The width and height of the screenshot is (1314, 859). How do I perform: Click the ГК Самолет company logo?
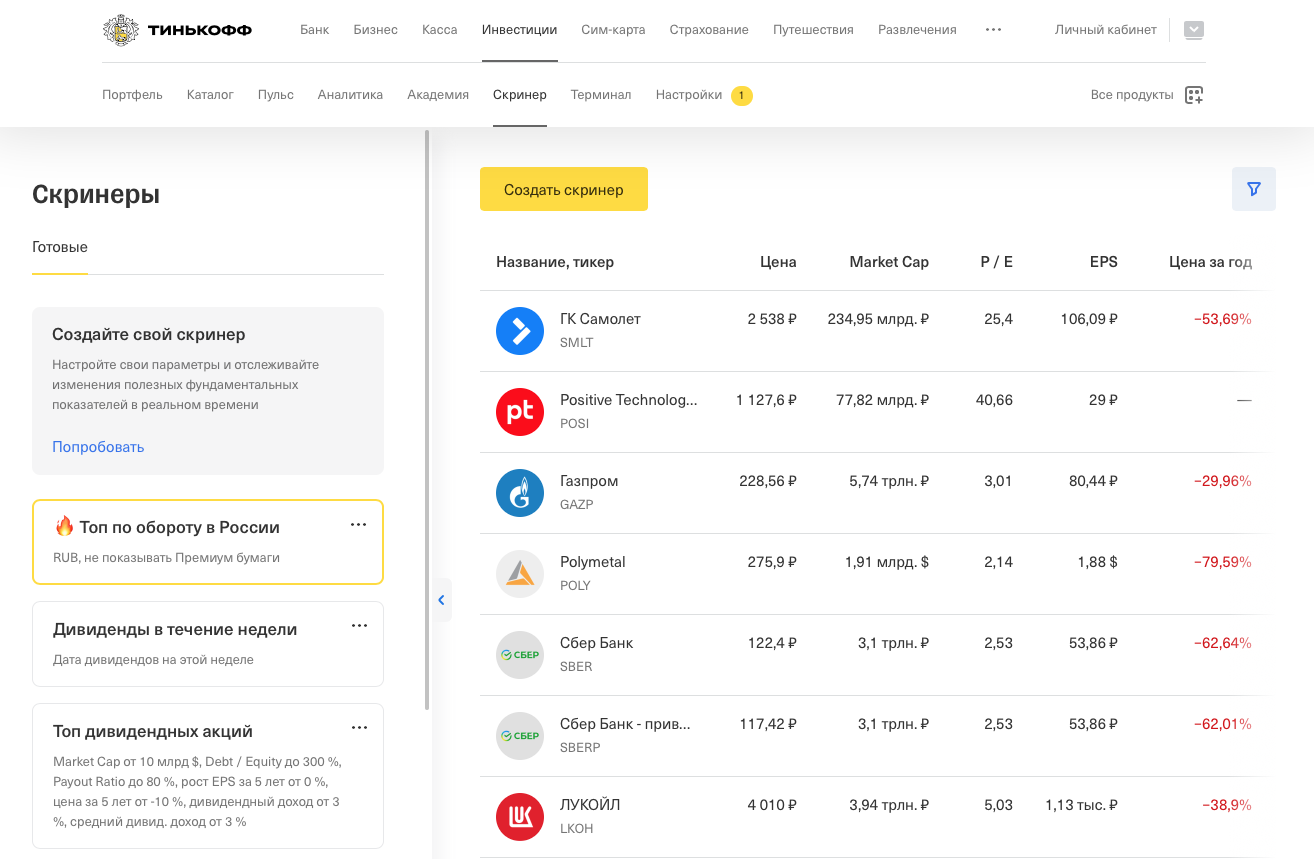[x=520, y=331]
